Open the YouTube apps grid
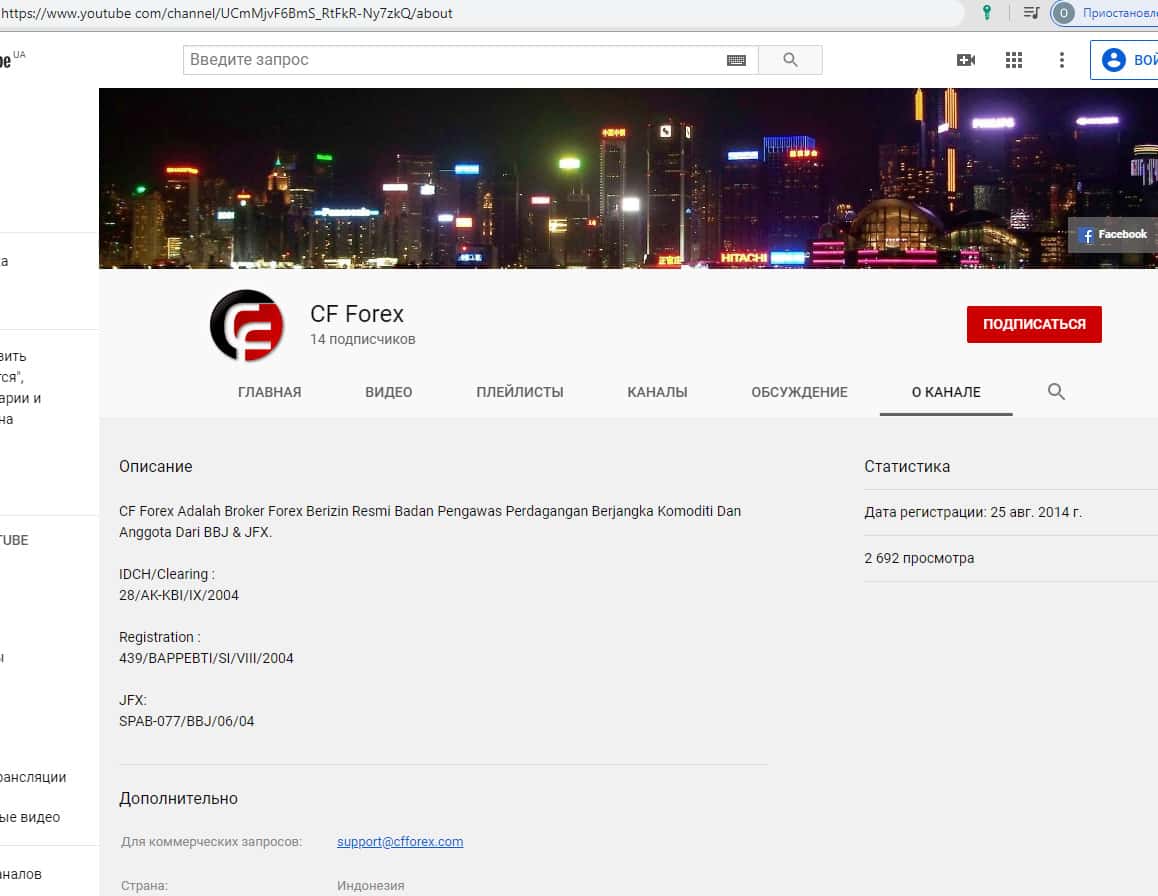This screenshot has width=1158, height=896. 1014,60
